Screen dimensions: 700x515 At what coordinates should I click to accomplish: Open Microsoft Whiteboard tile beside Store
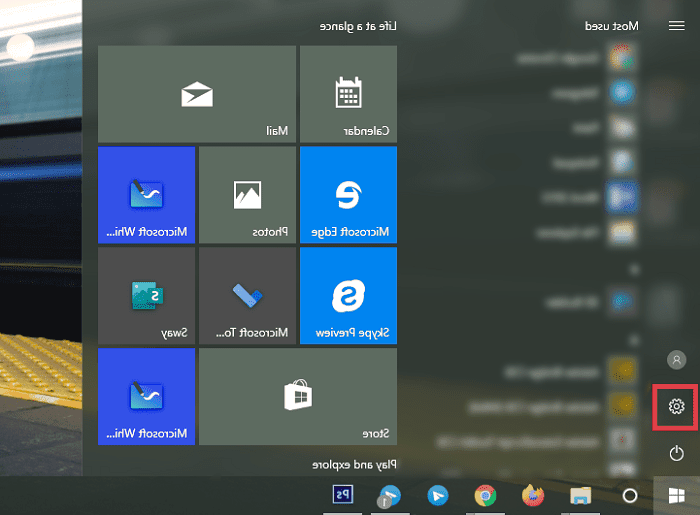click(146, 396)
